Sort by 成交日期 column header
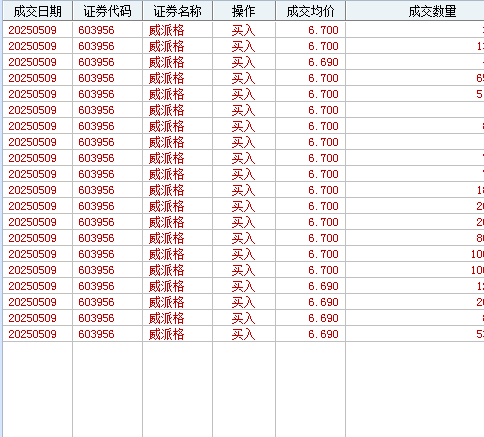The width and height of the screenshot is (484, 437). 37,11
